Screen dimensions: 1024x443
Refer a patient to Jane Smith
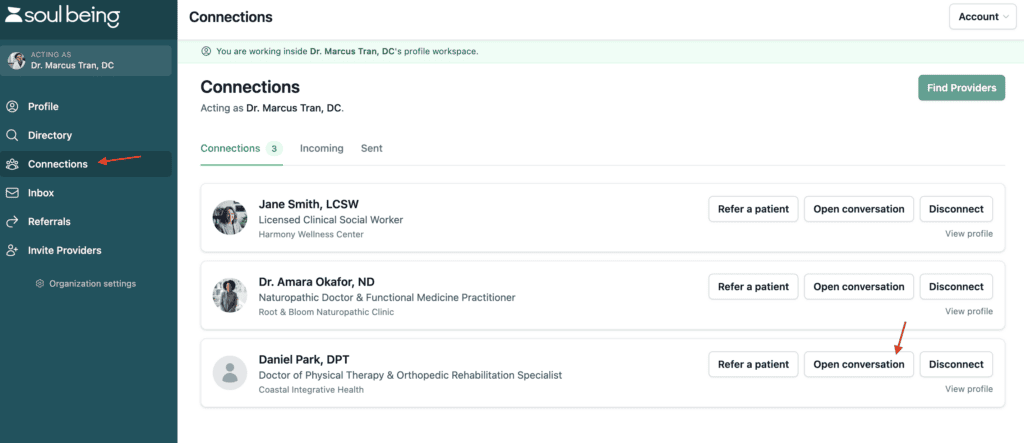coord(753,209)
